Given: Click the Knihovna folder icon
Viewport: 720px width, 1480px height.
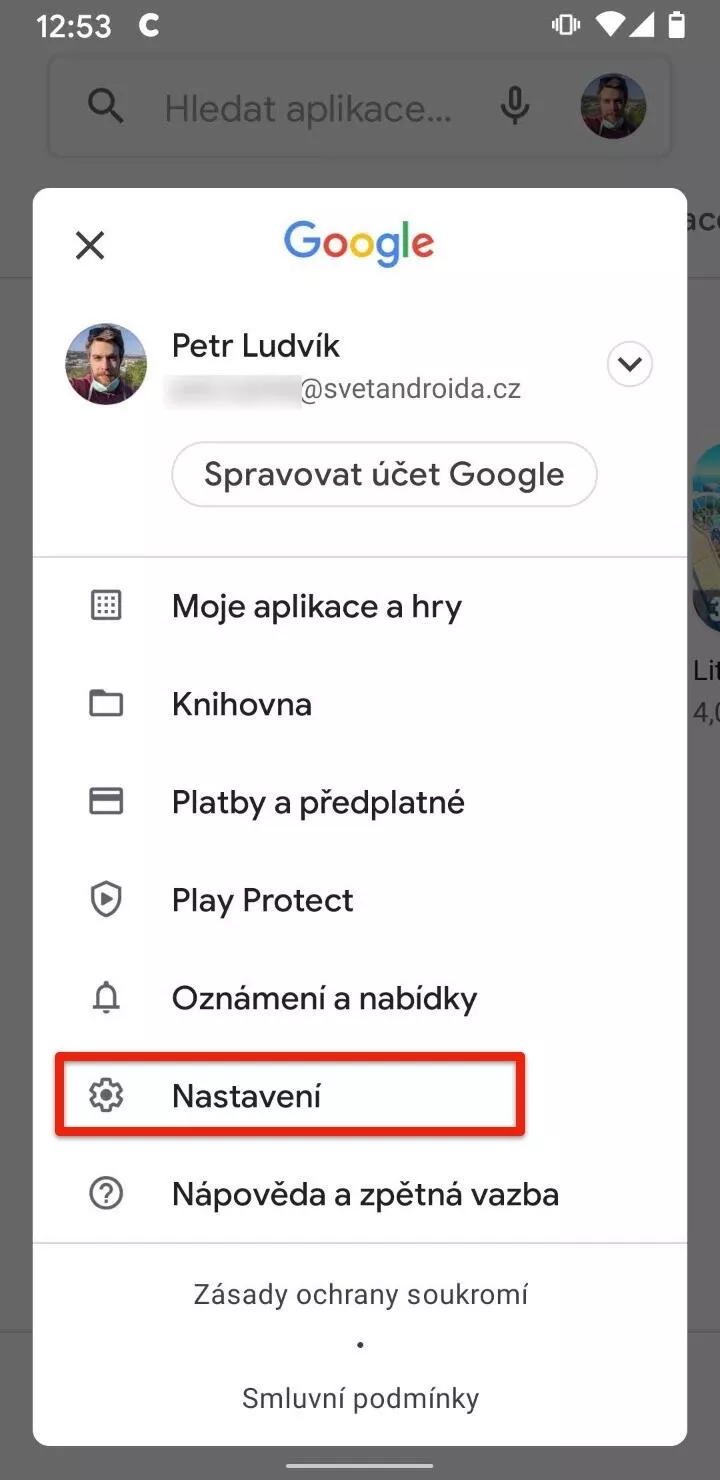Looking at the screenshot, I should pos(106,704).
